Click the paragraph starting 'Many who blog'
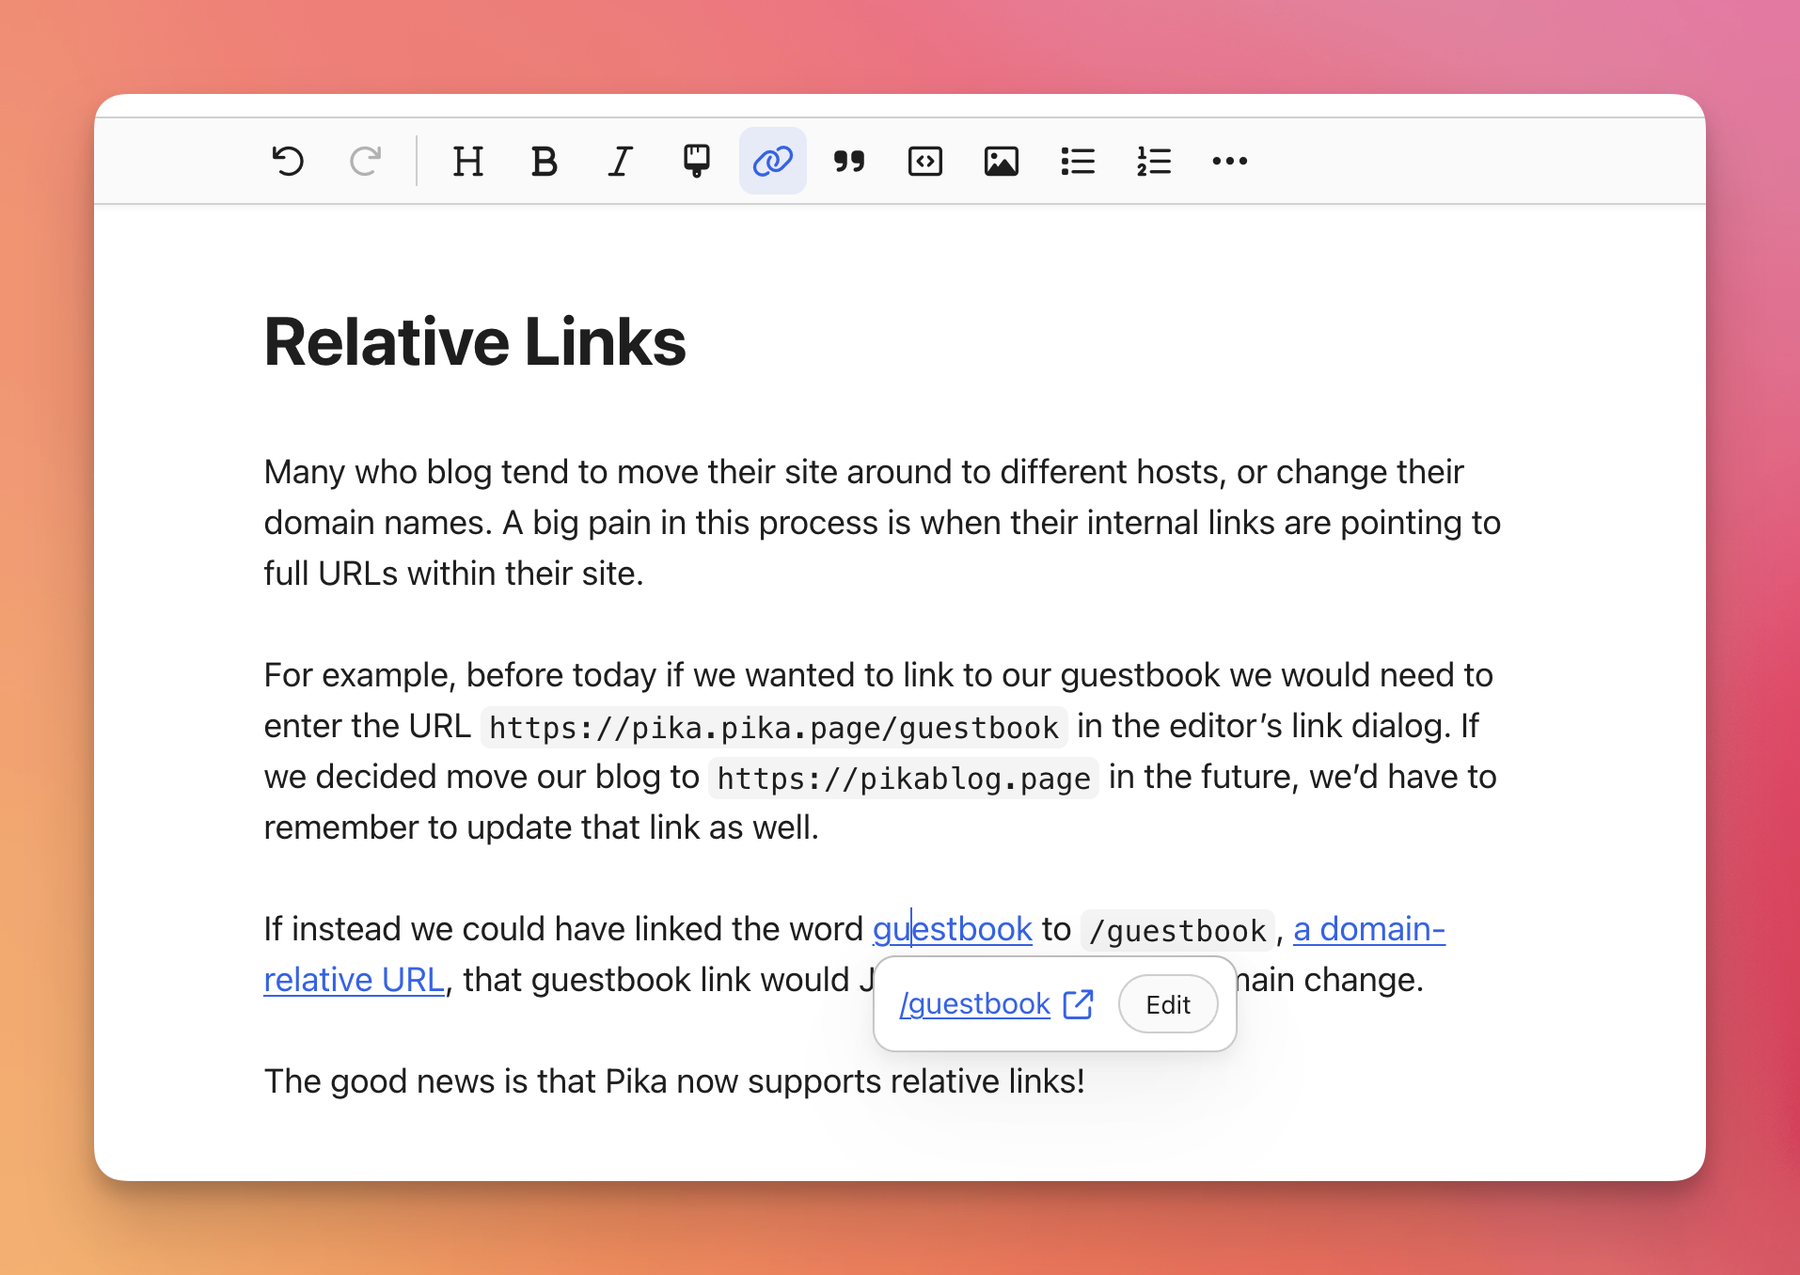Screen dimensions: 1800x1275 point(883,522)
